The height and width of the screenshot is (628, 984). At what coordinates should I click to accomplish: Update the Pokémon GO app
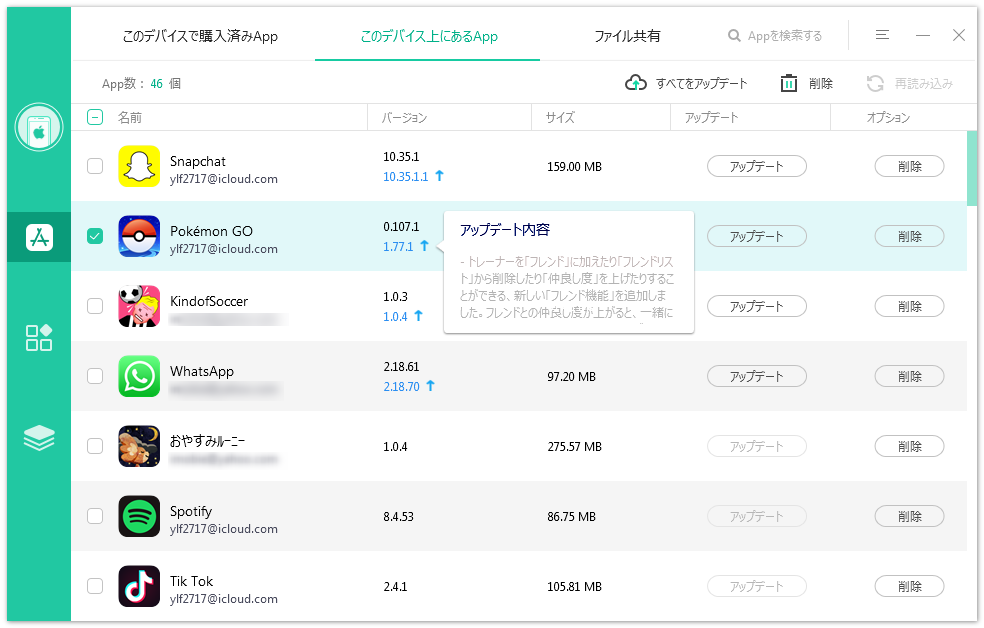coord(757,237)
